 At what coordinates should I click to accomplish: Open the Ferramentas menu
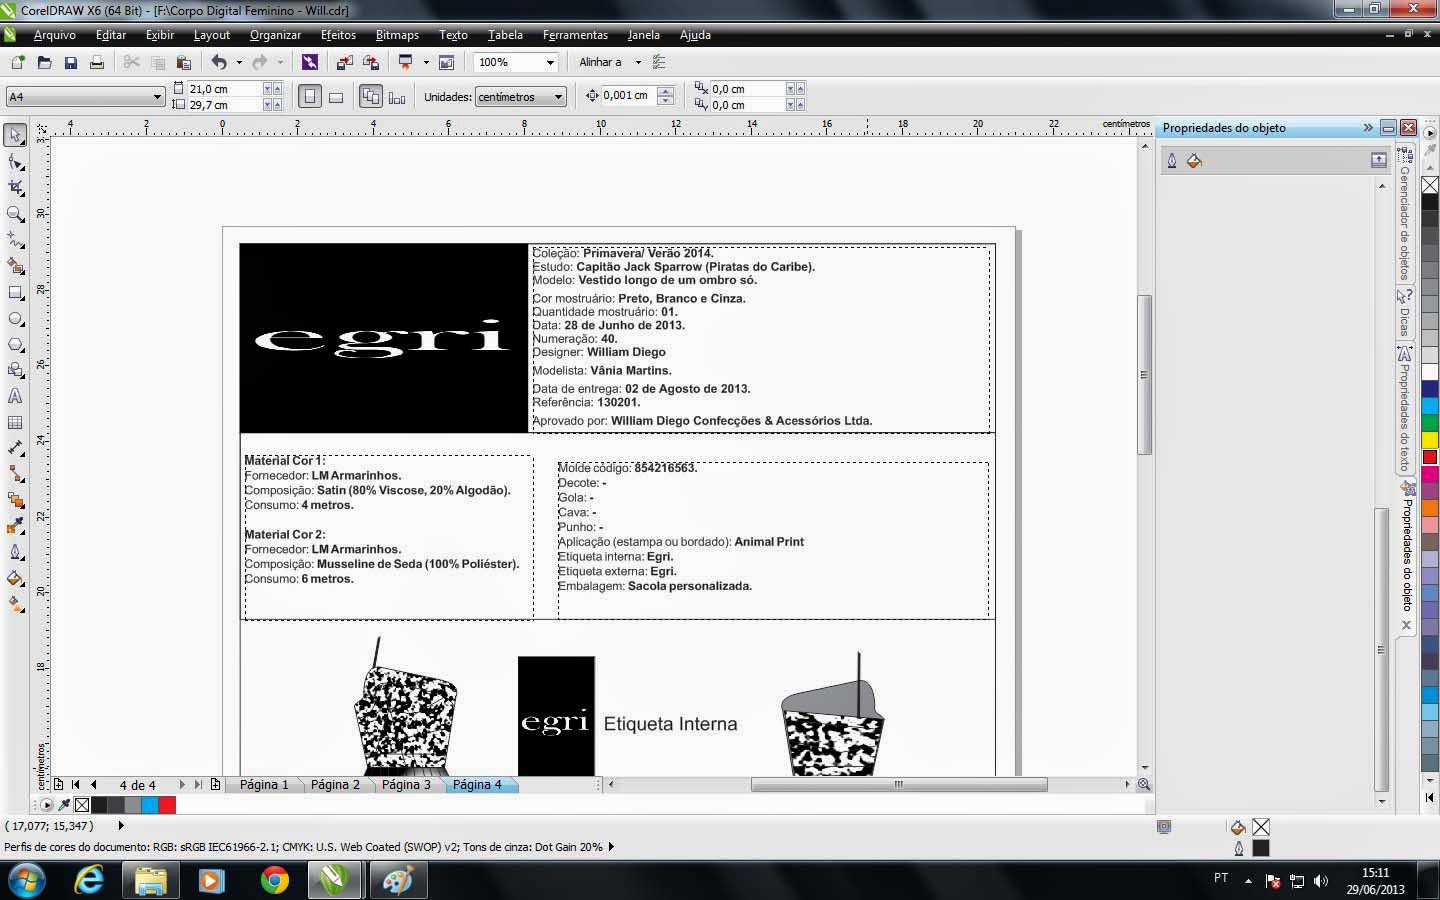click(x=575, y=35)
